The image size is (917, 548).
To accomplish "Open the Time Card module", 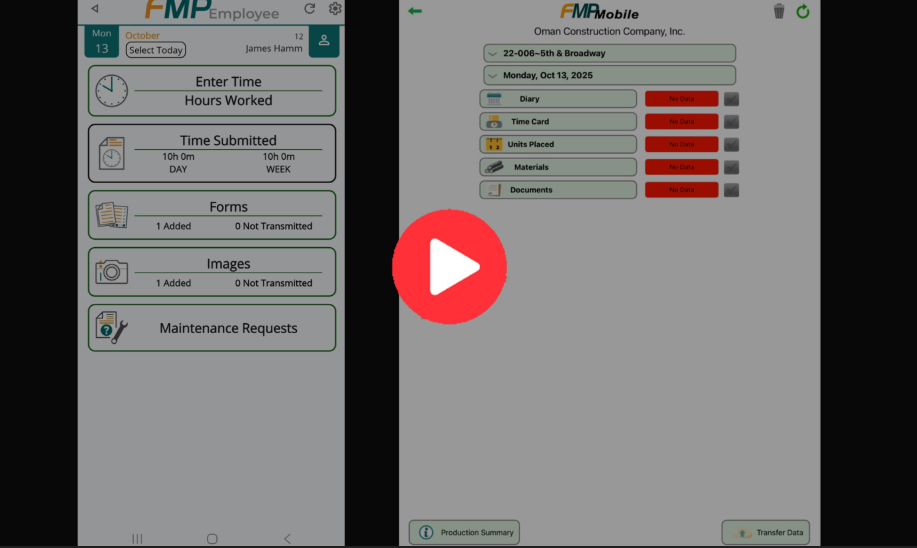I will tap(558, 122).
